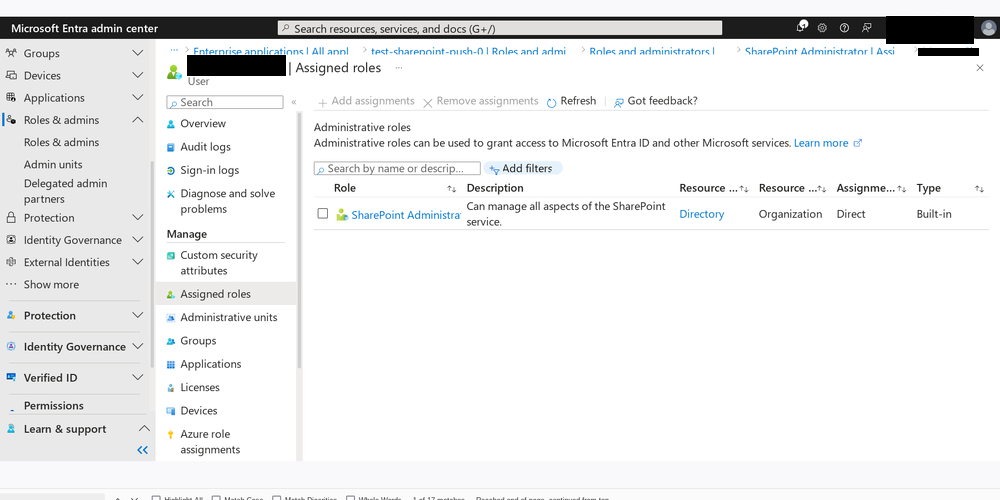Click Show more in left navigation
1000x500 pixels.
(x=51, y=284)
